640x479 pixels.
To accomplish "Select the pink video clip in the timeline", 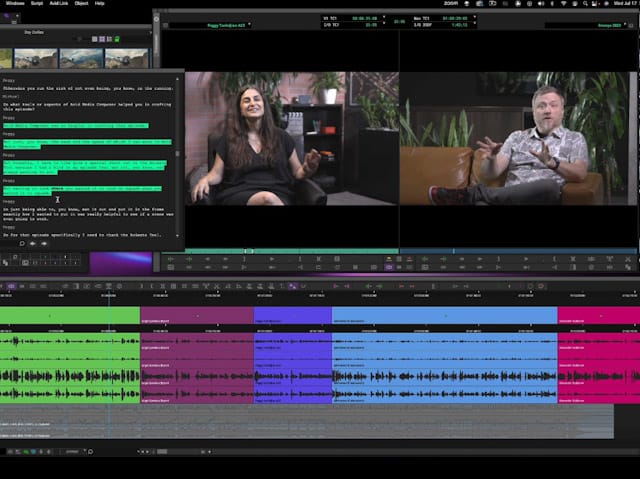I will 599,315.
